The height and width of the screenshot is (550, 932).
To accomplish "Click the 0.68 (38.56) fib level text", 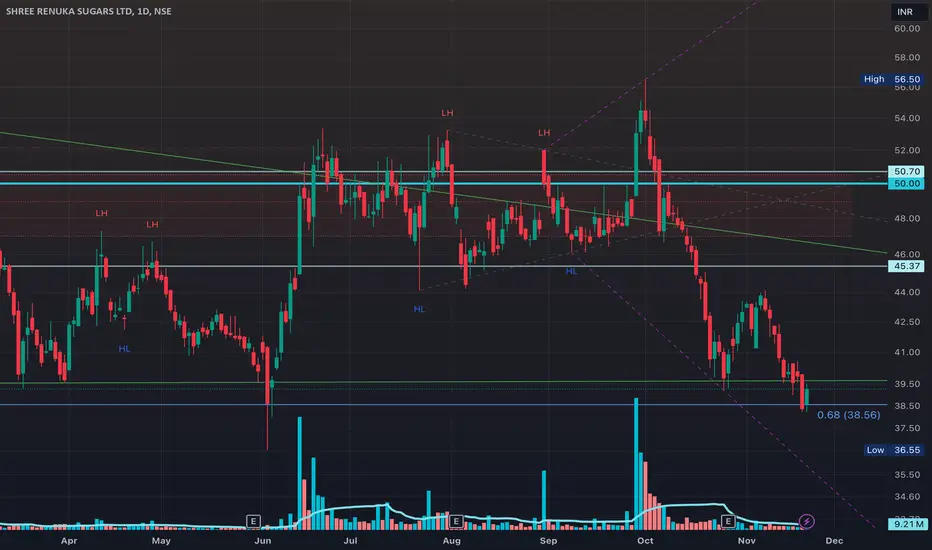I will point(848,415).
